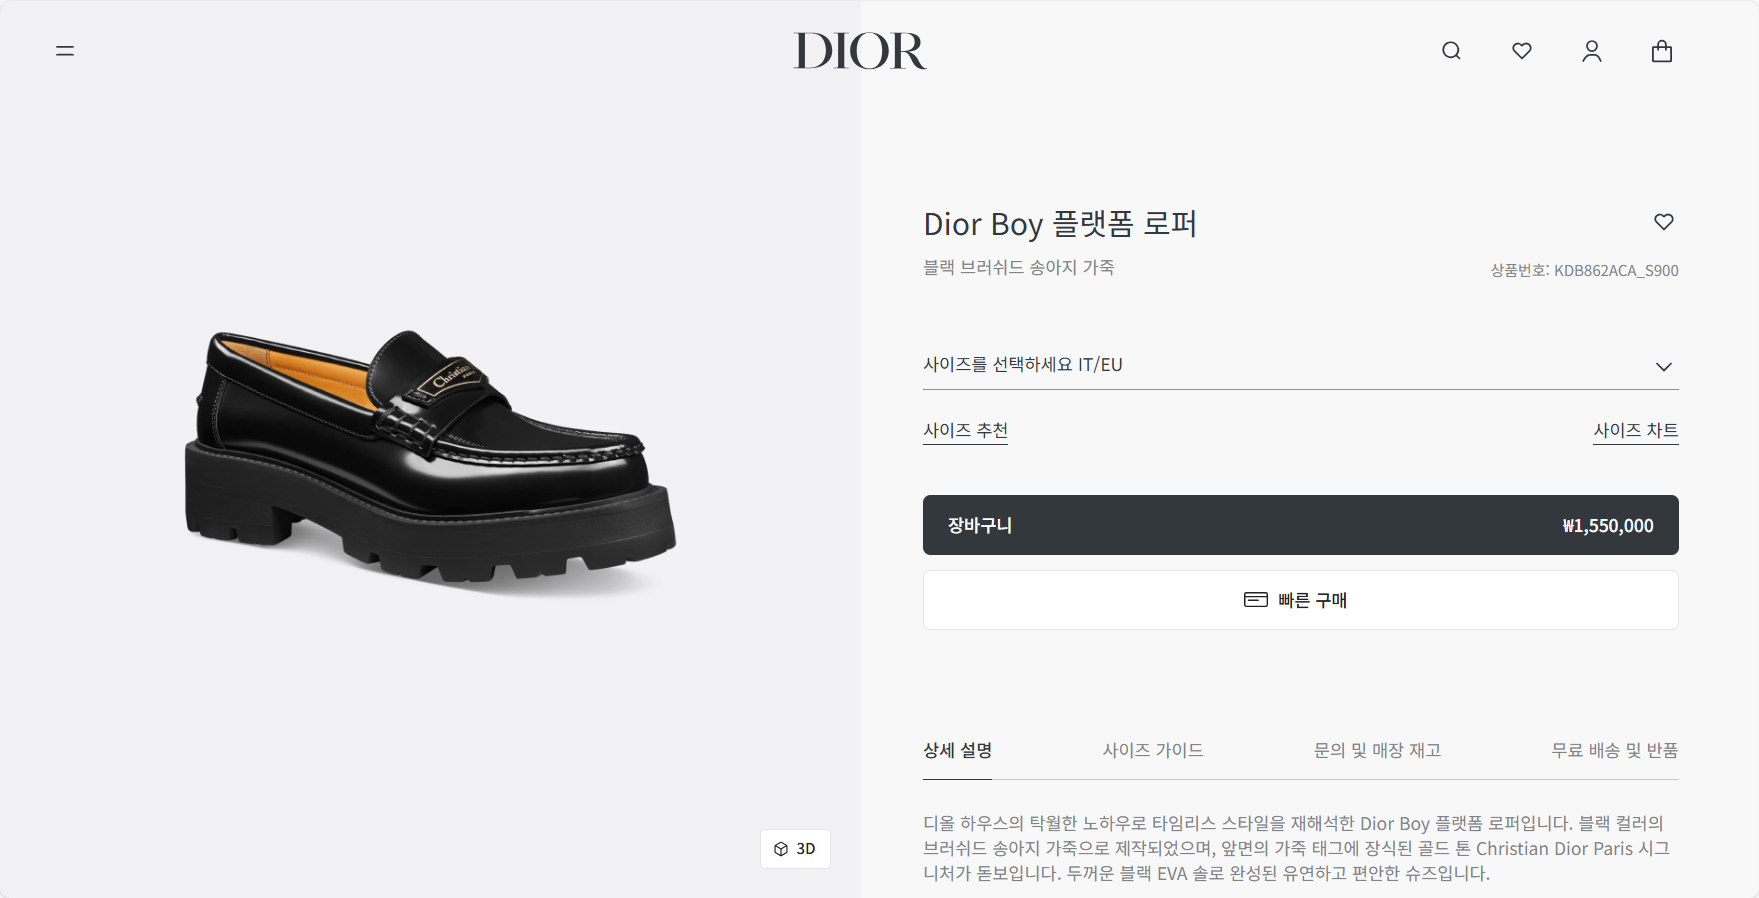Image resolution: width=1759 pixels, height=898 pixels.
Task: Open the 사이즈 추천 link
Action: click(x=965, y=431)
